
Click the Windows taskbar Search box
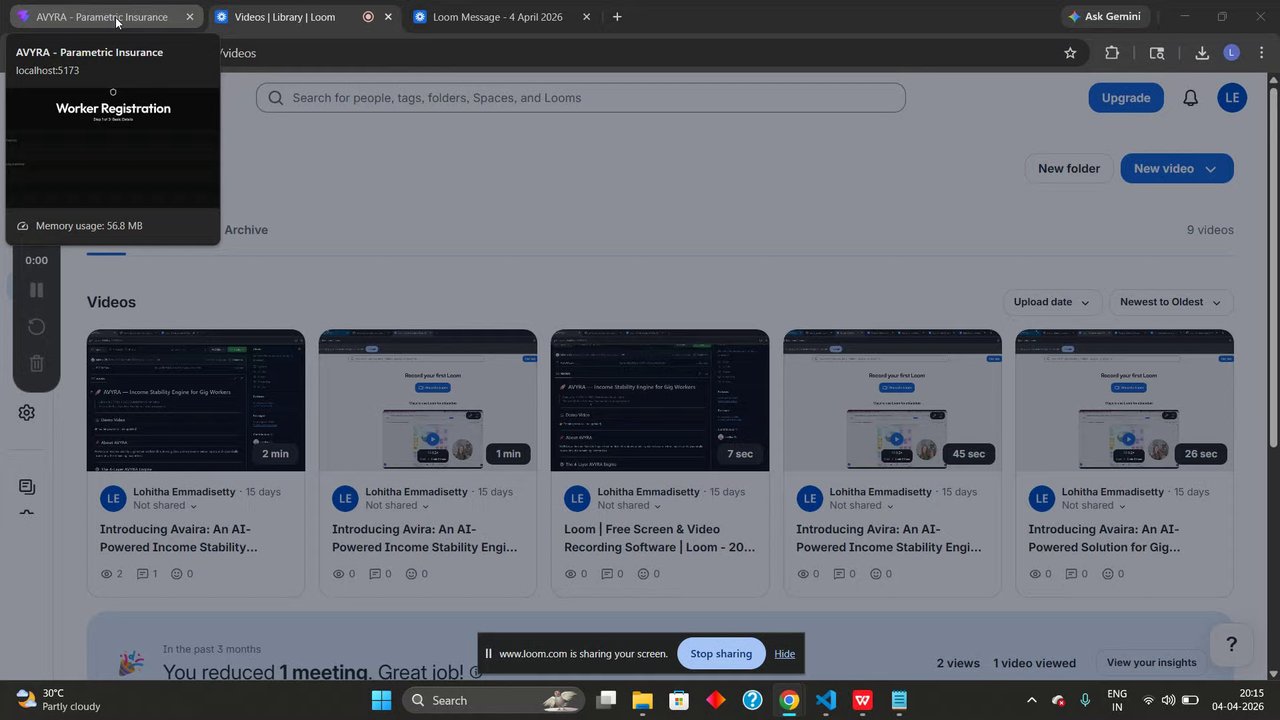pyautogui.click(x=494, y=700)
